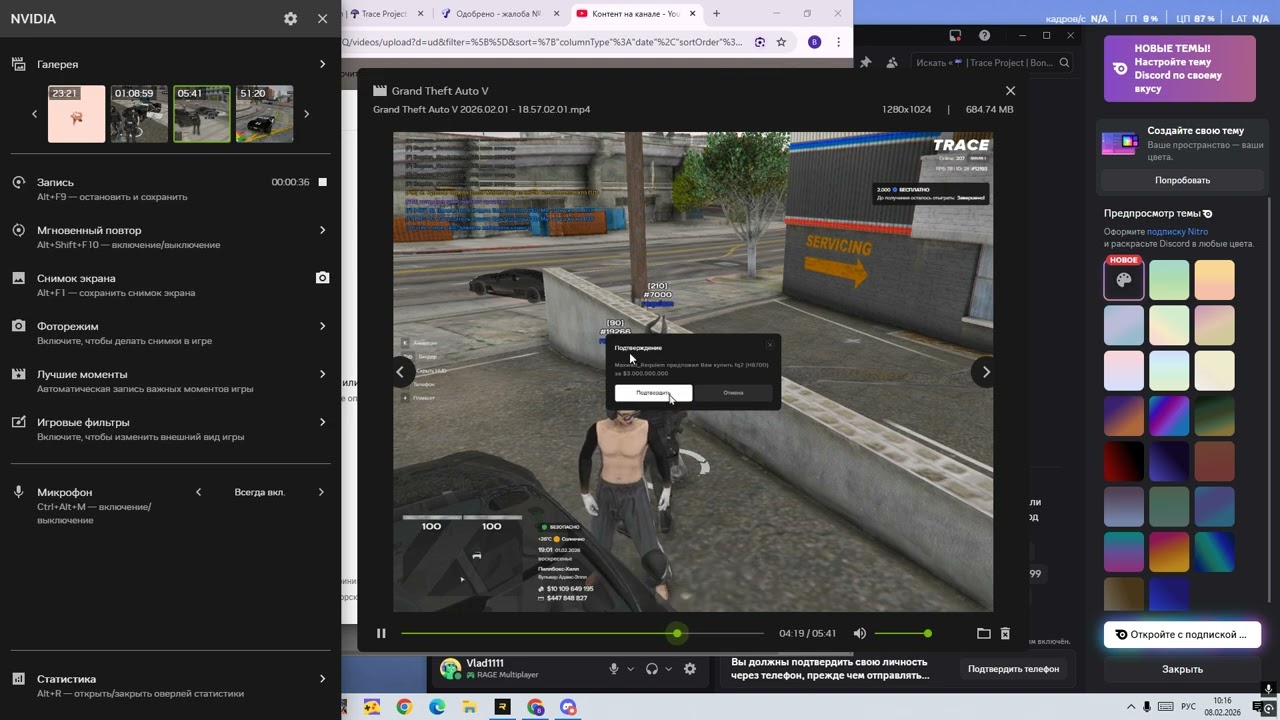Viewport: 1280px width, 720px height.
Task: Take a screenshot with the camera icon
Action: point(322,278)
